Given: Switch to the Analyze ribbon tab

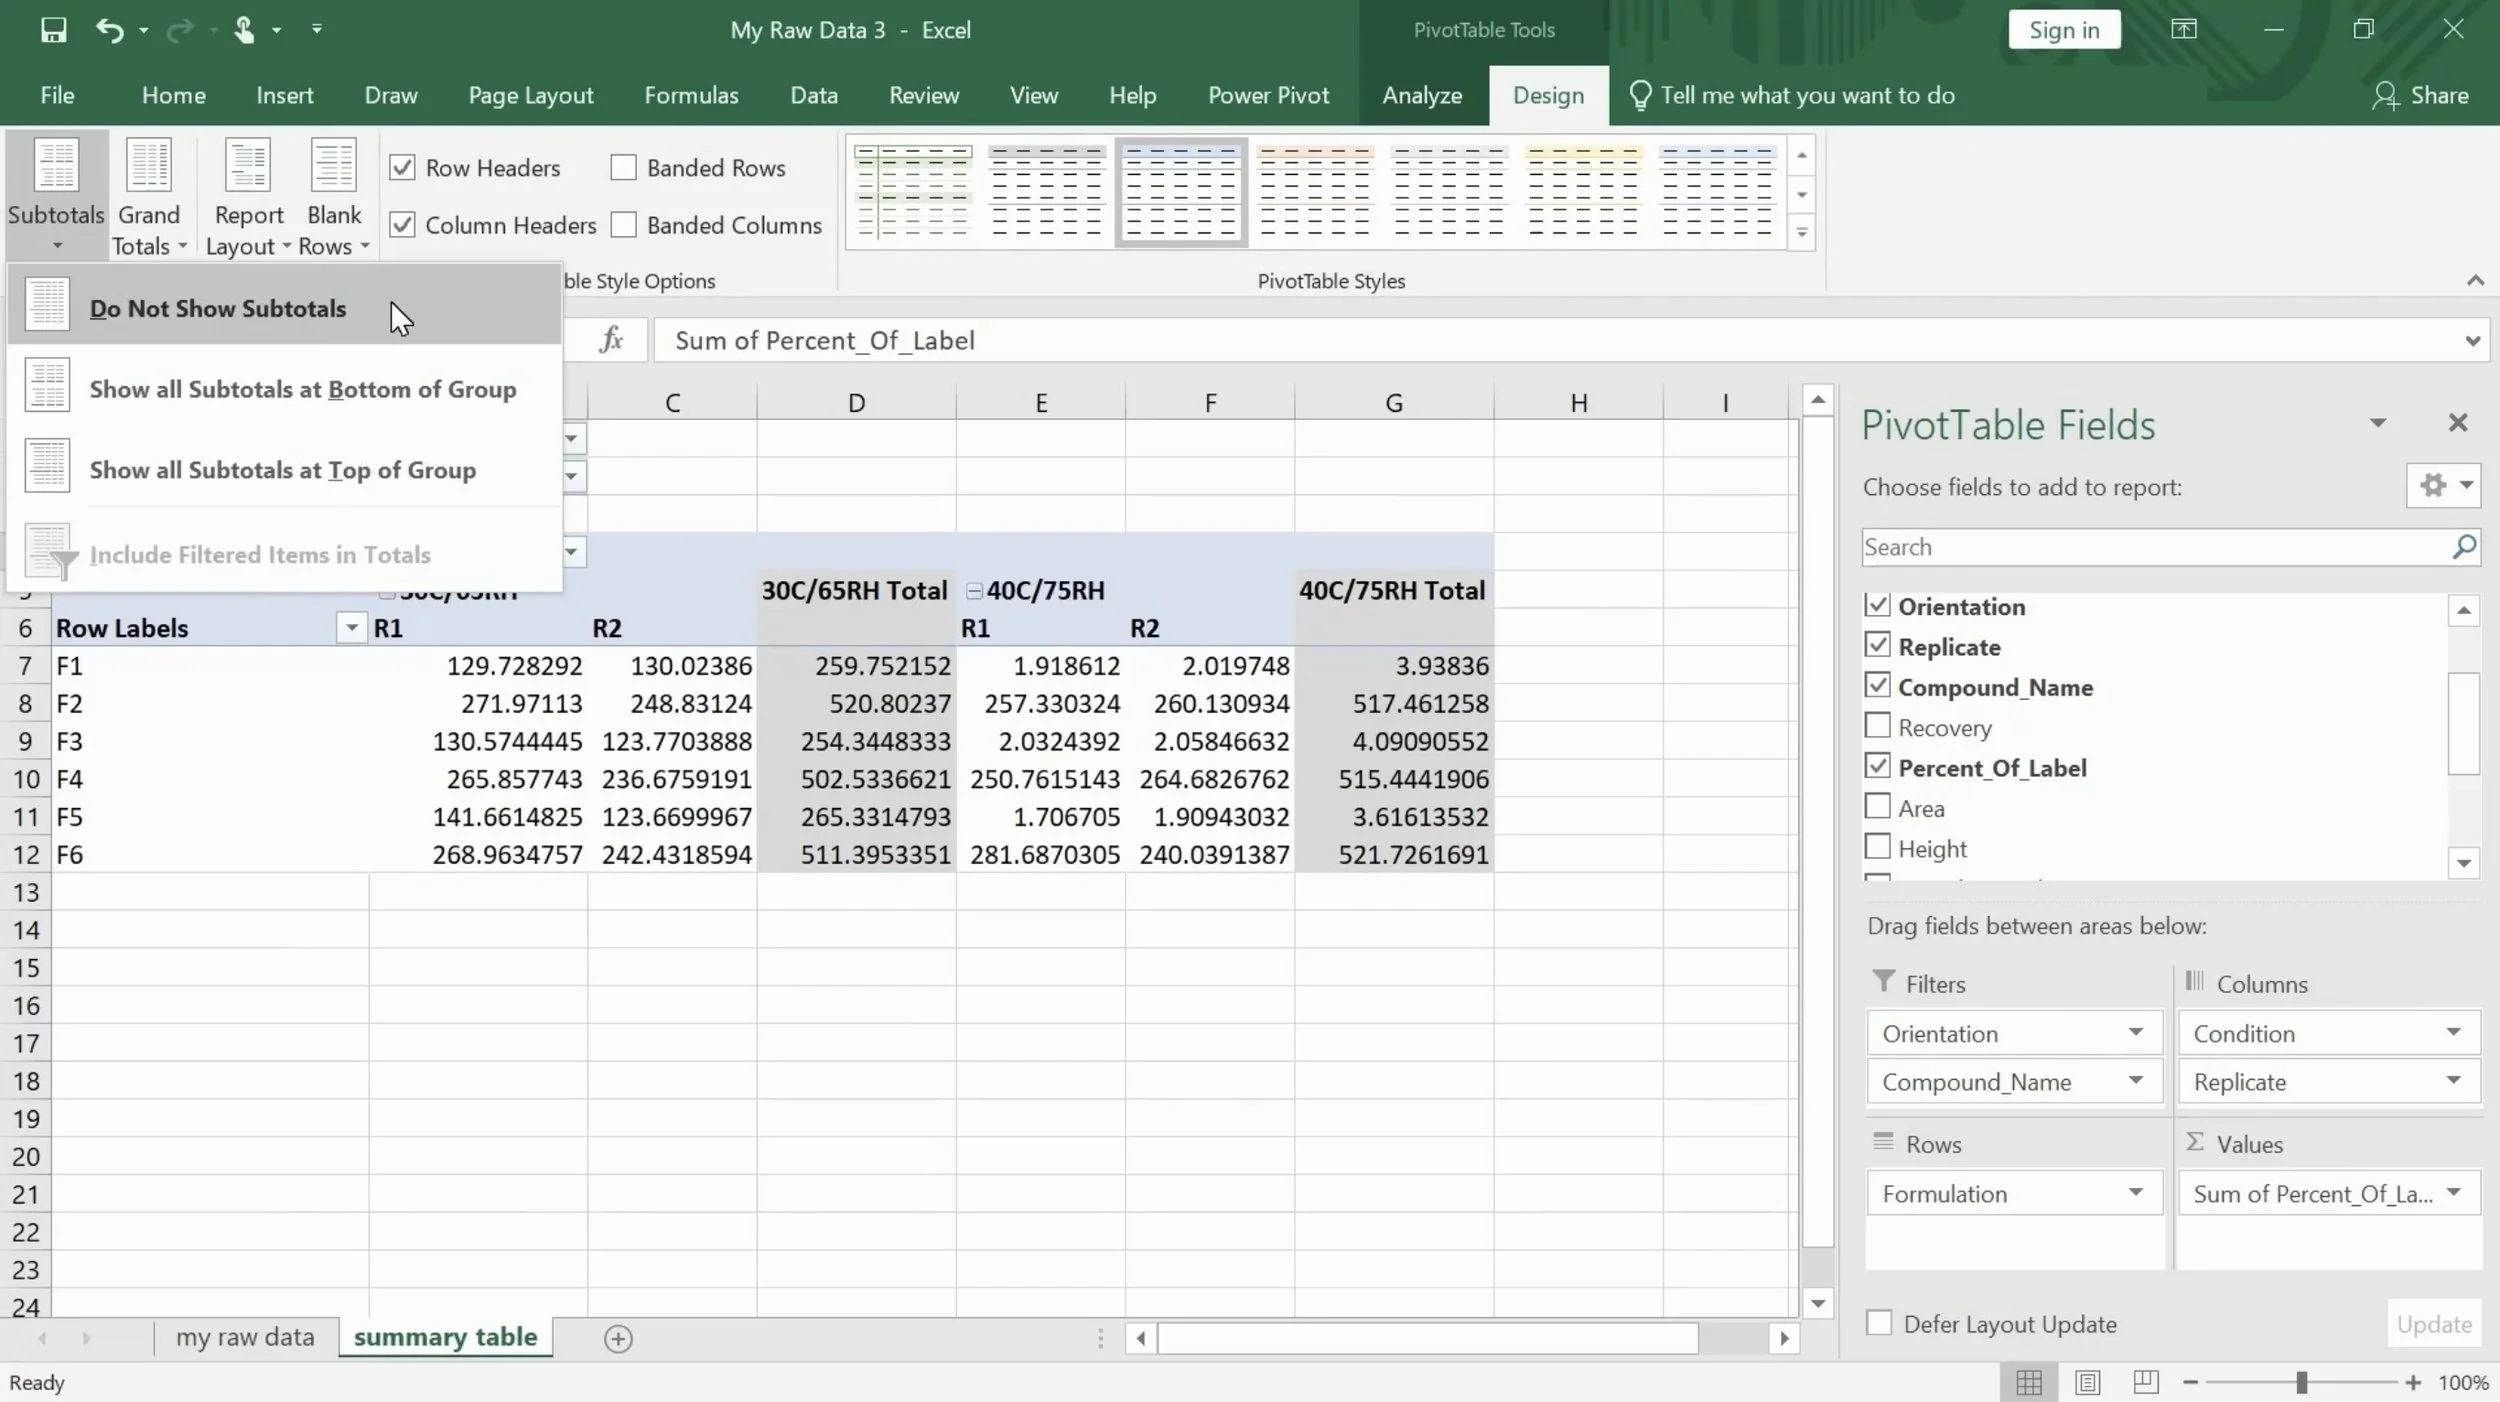Looking at the screenshot, I should point(1421,95).
